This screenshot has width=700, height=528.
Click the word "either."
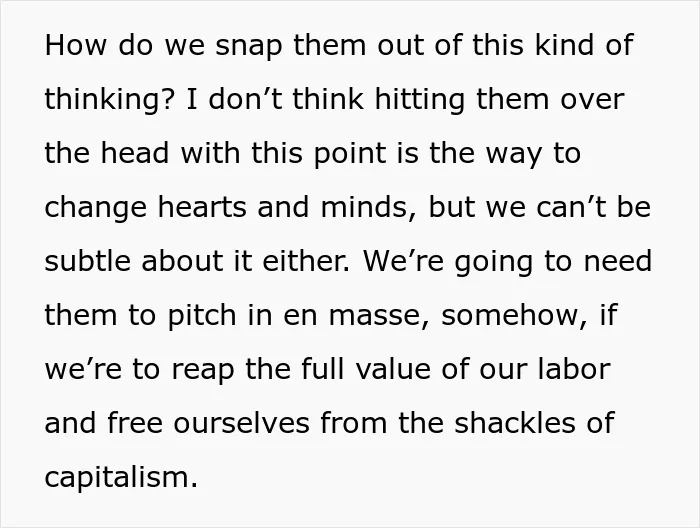306,261
